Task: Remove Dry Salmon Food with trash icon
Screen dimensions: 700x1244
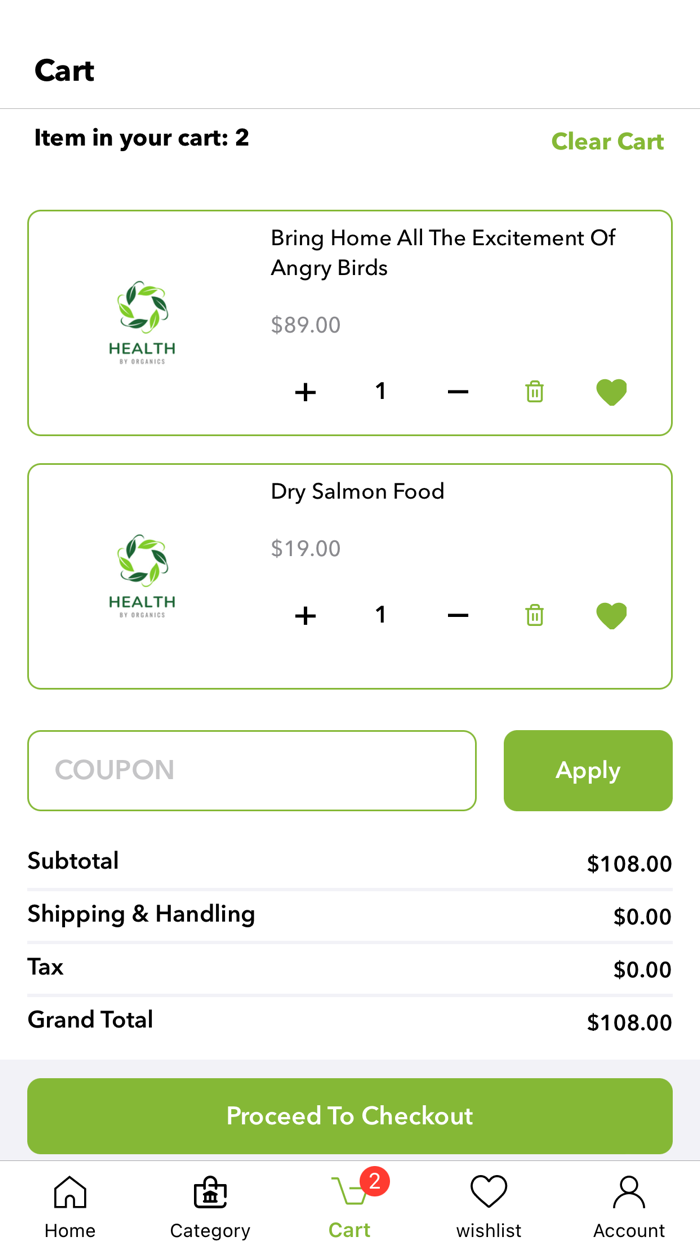Action: tap(534, 615)
